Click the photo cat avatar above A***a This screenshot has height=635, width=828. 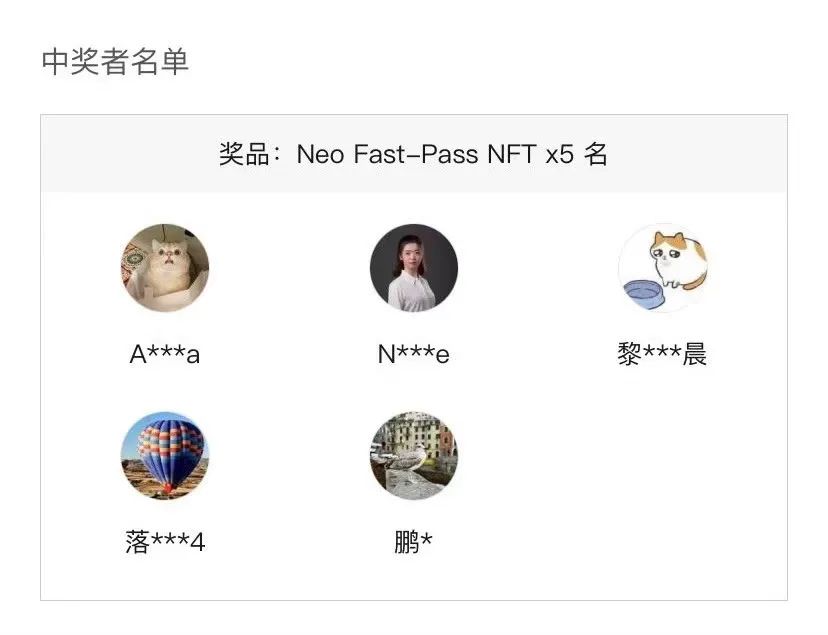165,268
